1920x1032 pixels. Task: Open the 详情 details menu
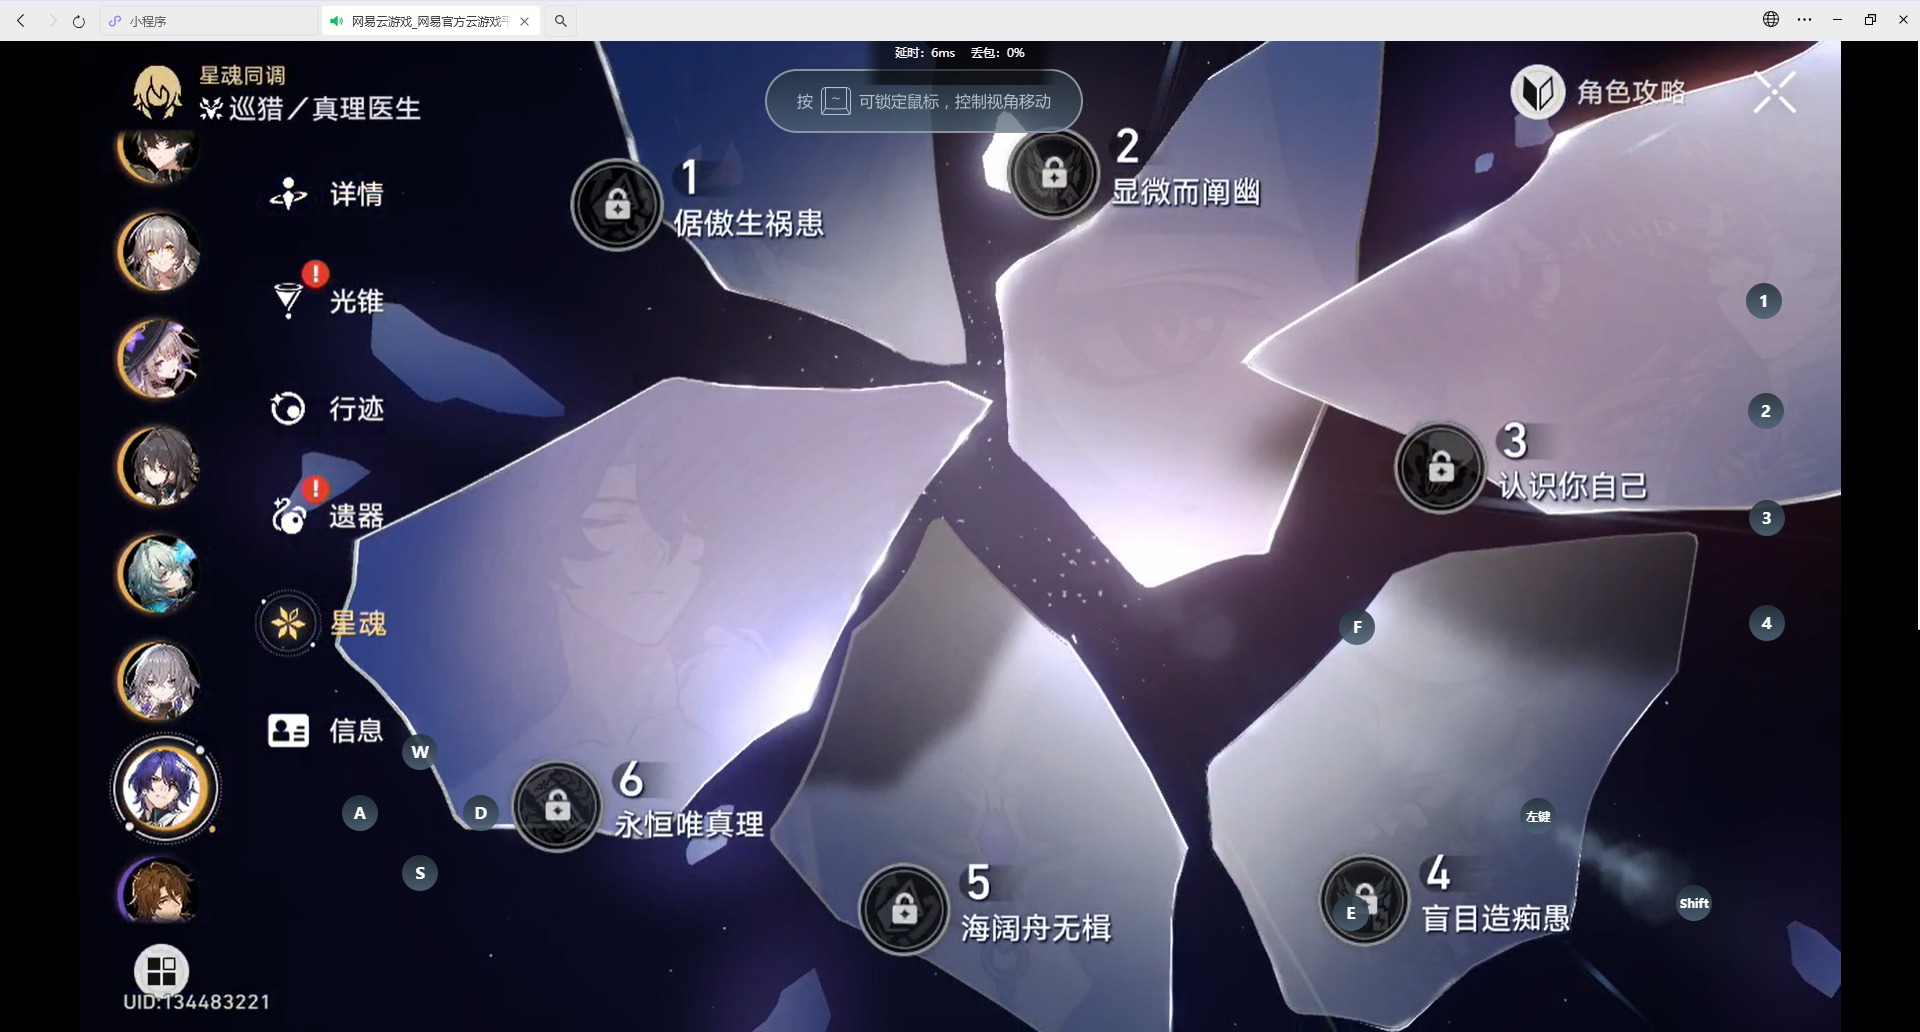pos(327,194)
